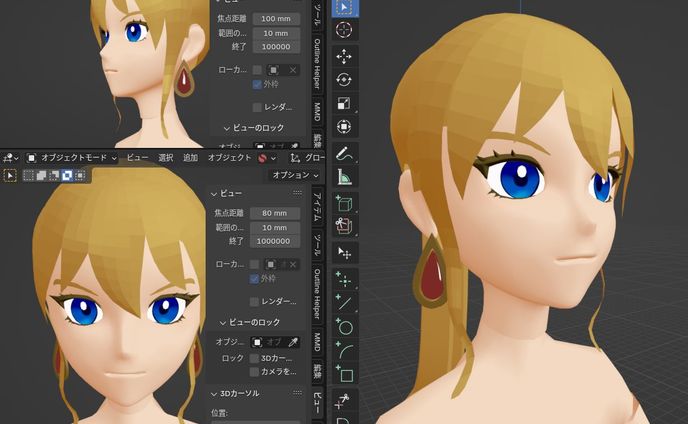
Task: Select the Add Cube tool
Action: coord(344,204)
